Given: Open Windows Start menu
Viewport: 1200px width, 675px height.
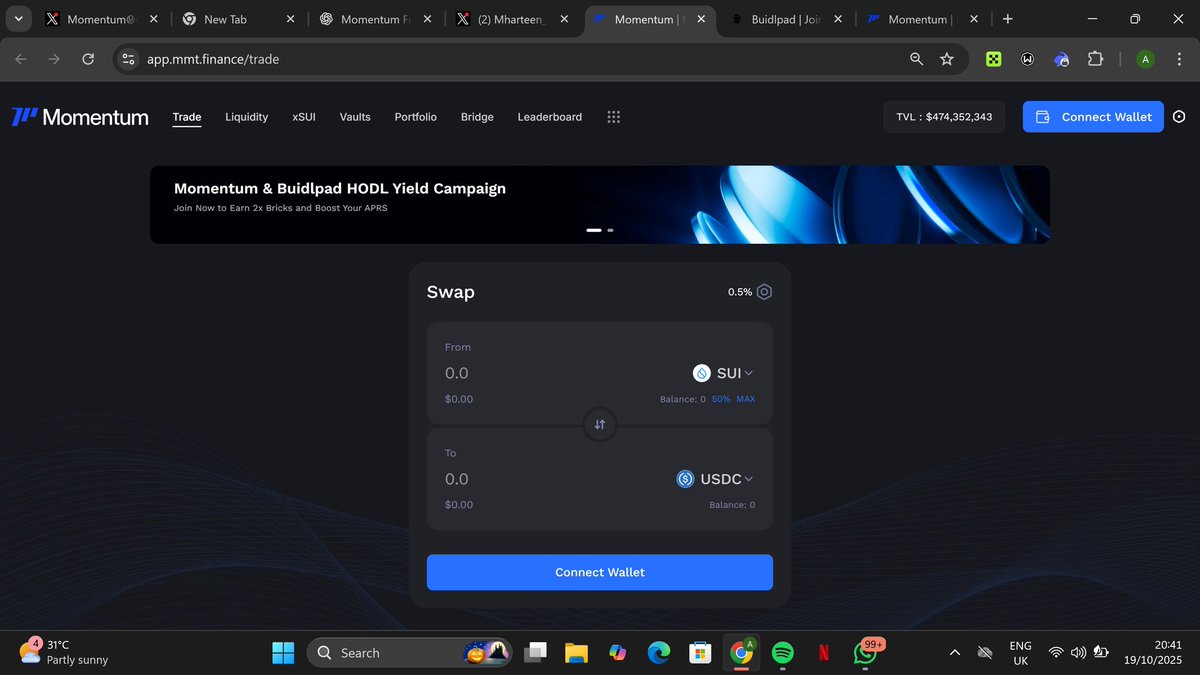Looking at the screenshot, I should pos(284,653).
